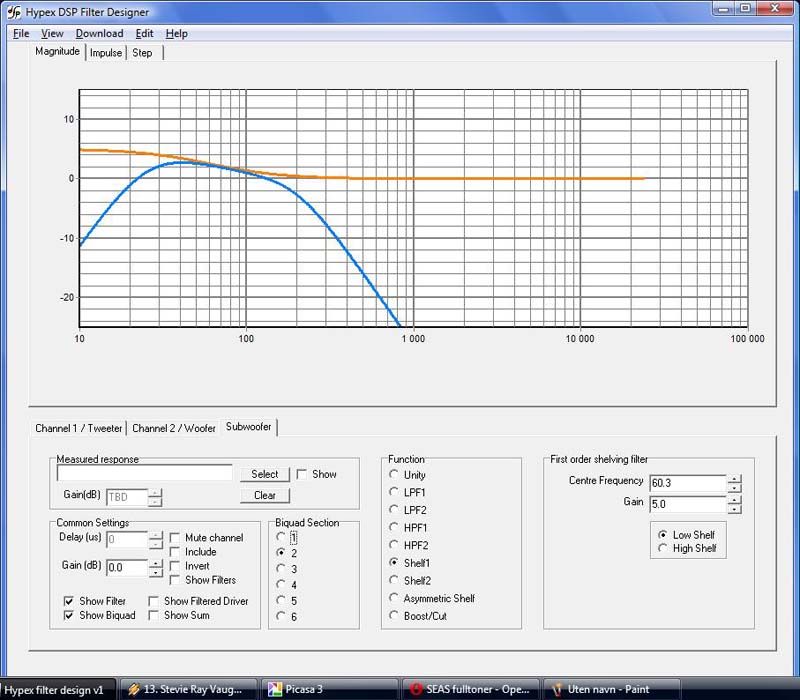Select the High Shelf option
The image size is (800, 700).
[662, 548]
